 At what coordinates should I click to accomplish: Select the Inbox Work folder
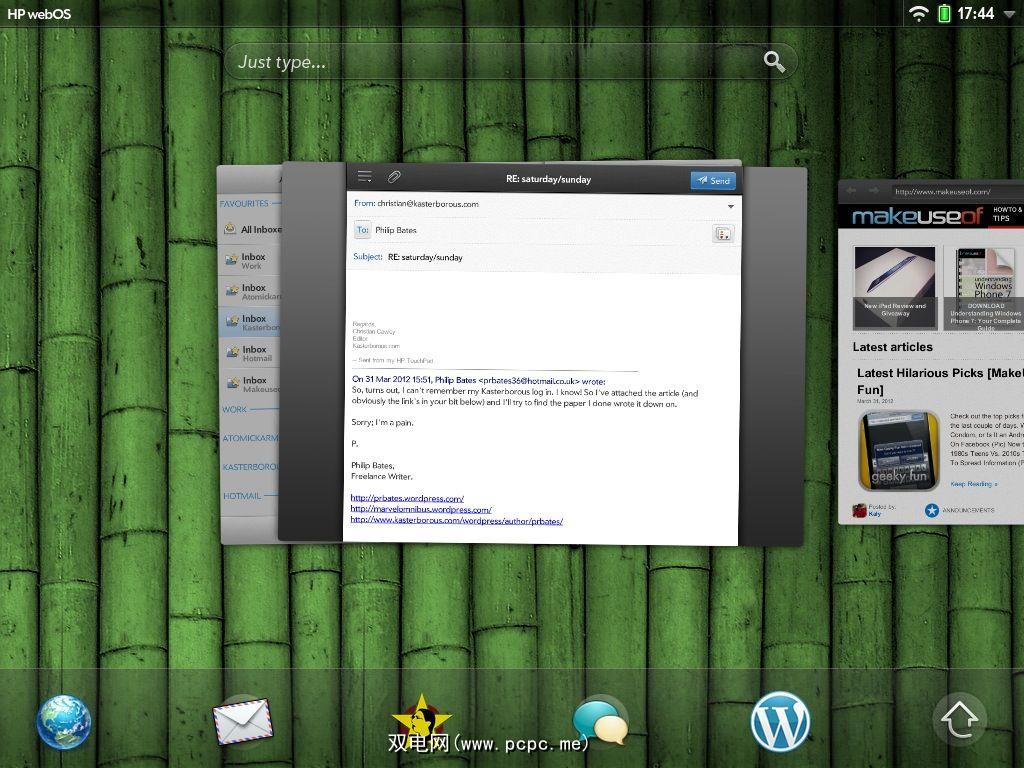pyautogui.click(x=250, y=261)
